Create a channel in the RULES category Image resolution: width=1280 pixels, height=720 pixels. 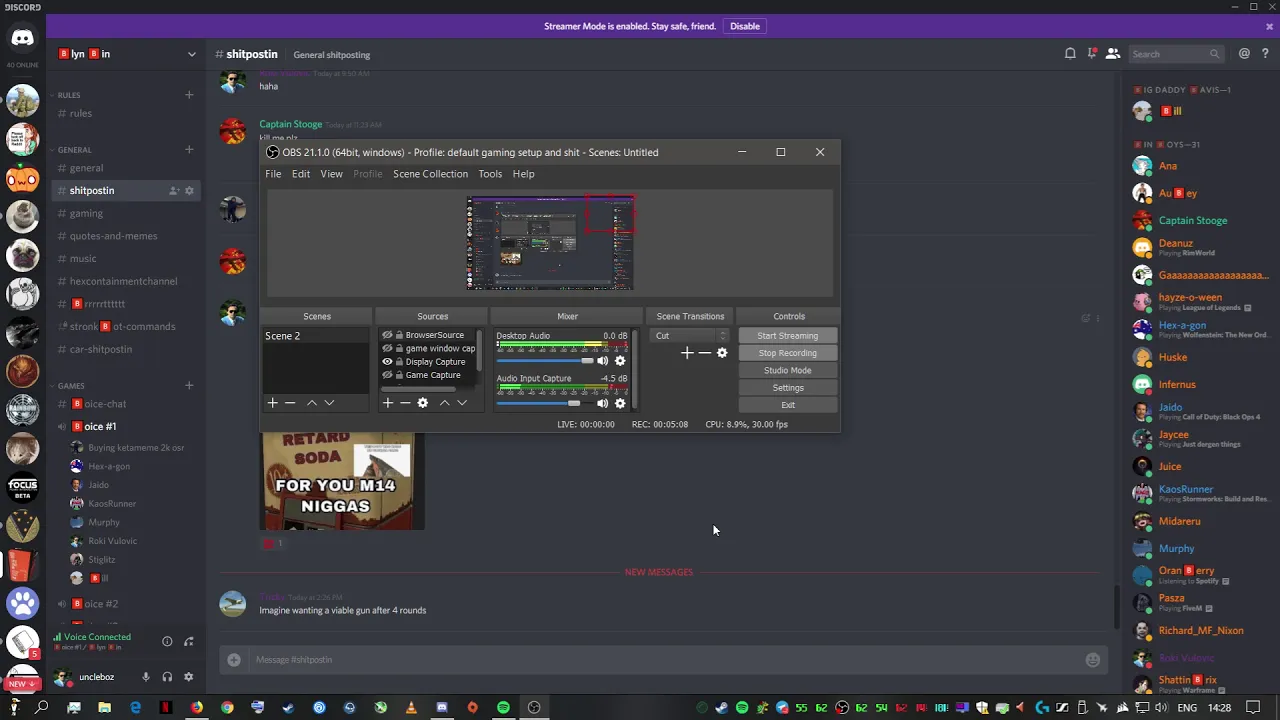point(189,95)
